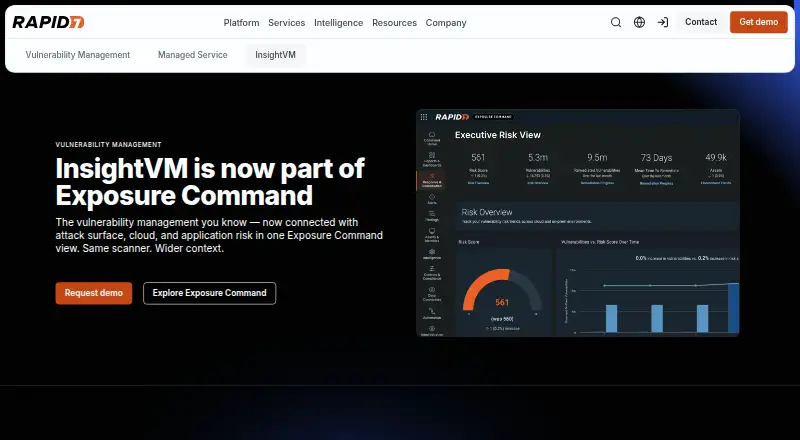
Task: Click the sign-in arrow icon
Action: point(663,22)
